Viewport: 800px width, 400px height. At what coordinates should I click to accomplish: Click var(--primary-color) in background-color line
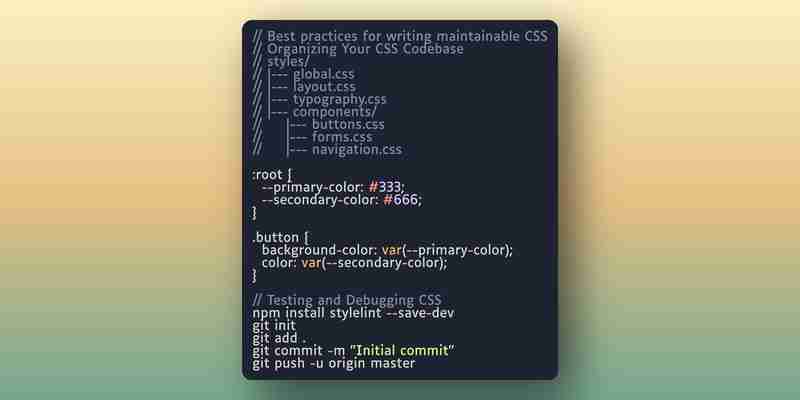(x=445, y=251)
